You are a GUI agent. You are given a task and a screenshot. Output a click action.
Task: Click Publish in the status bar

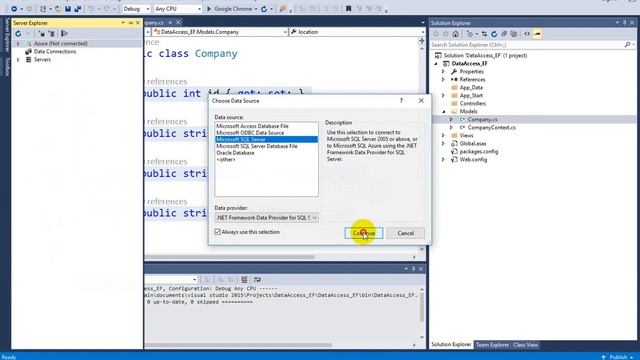click(x=618, y=357)
